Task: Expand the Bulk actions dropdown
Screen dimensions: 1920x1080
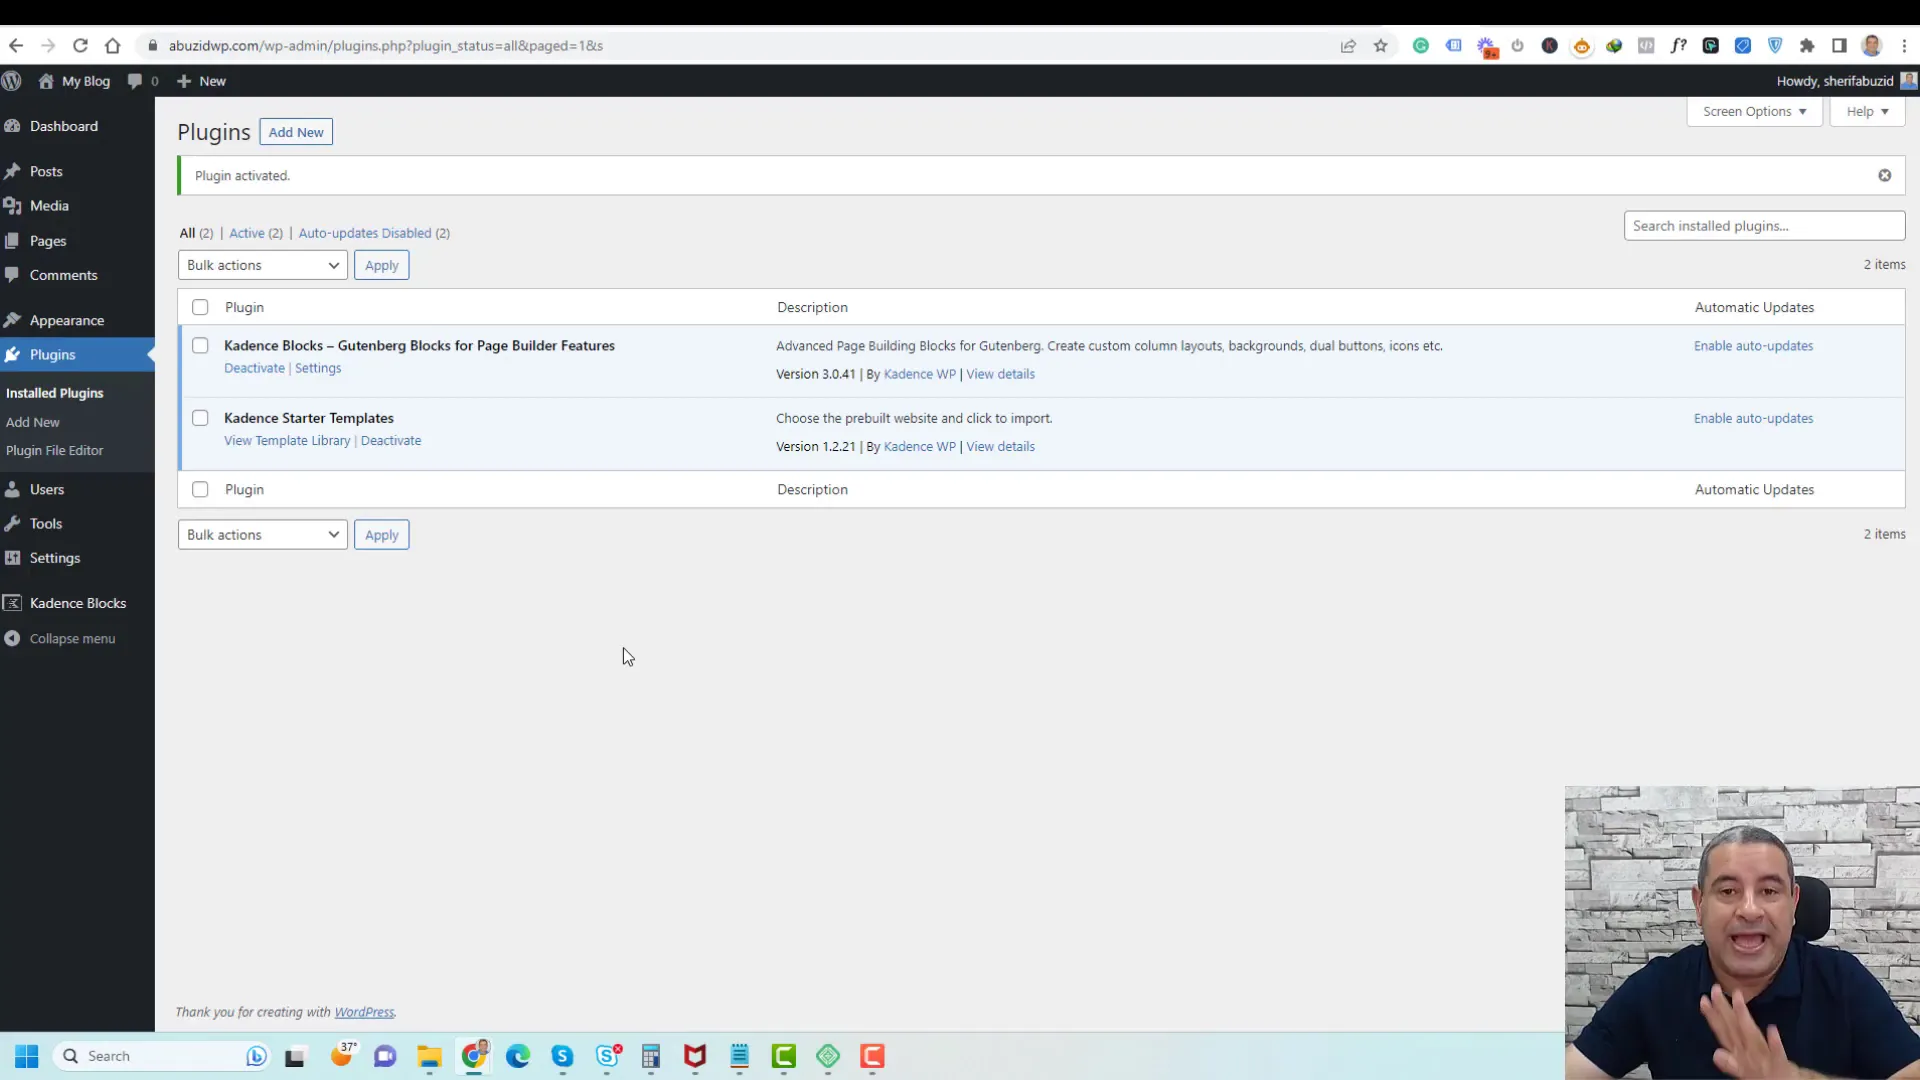Action: click(x=260, y=265)
